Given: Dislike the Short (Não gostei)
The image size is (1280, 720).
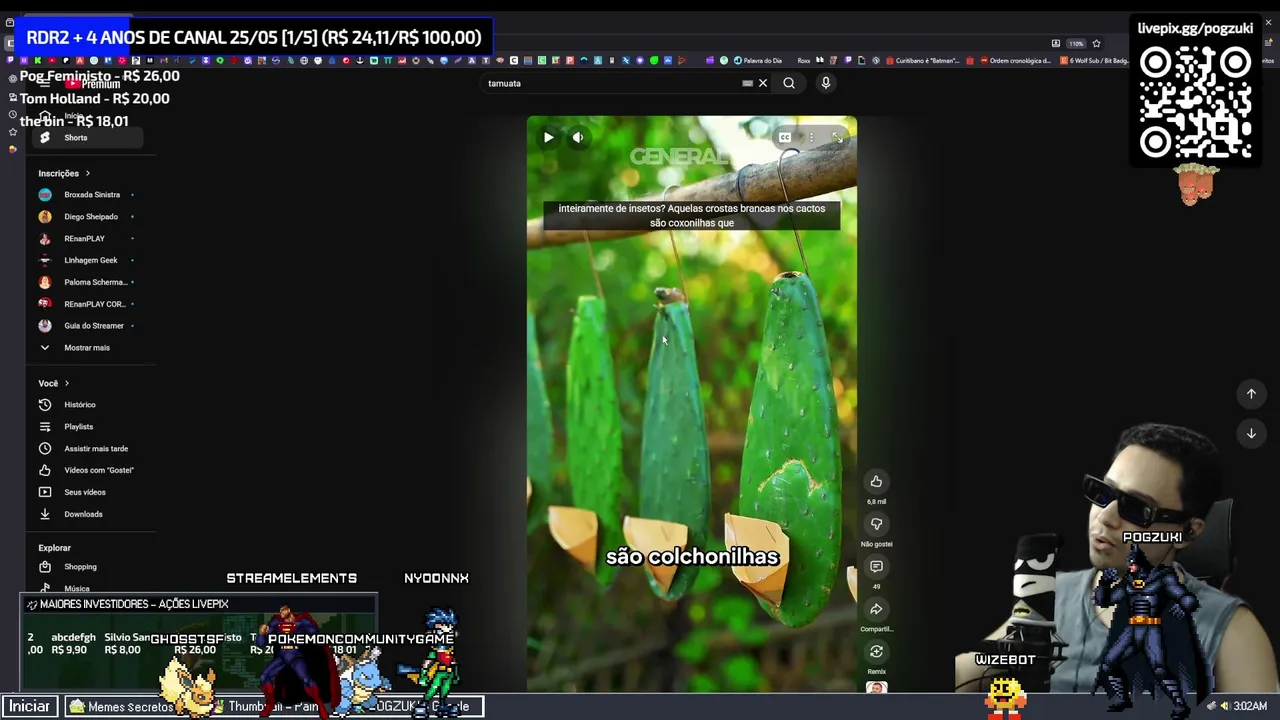Looking at the screenshot, I should 876,524.
